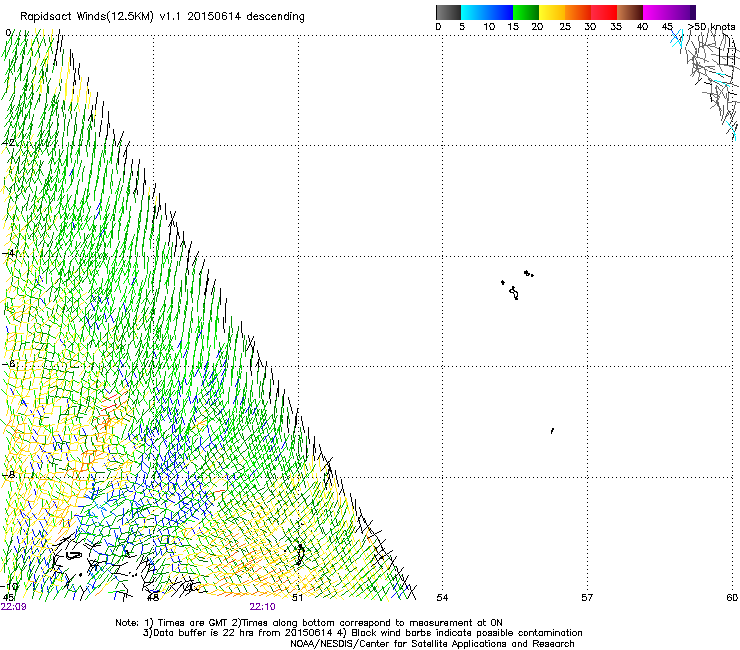Click the gray 0-5 knots legend swatch
This screenshot has width=740, height=650.
[448, 12]
